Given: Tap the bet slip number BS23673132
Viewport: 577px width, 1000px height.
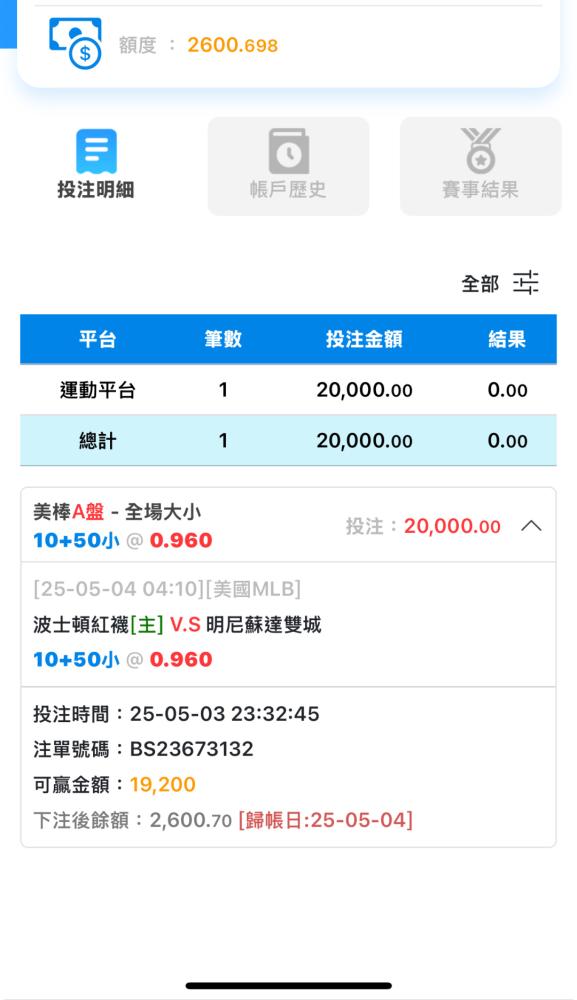Looking at the screenshot, I should 191,749.
